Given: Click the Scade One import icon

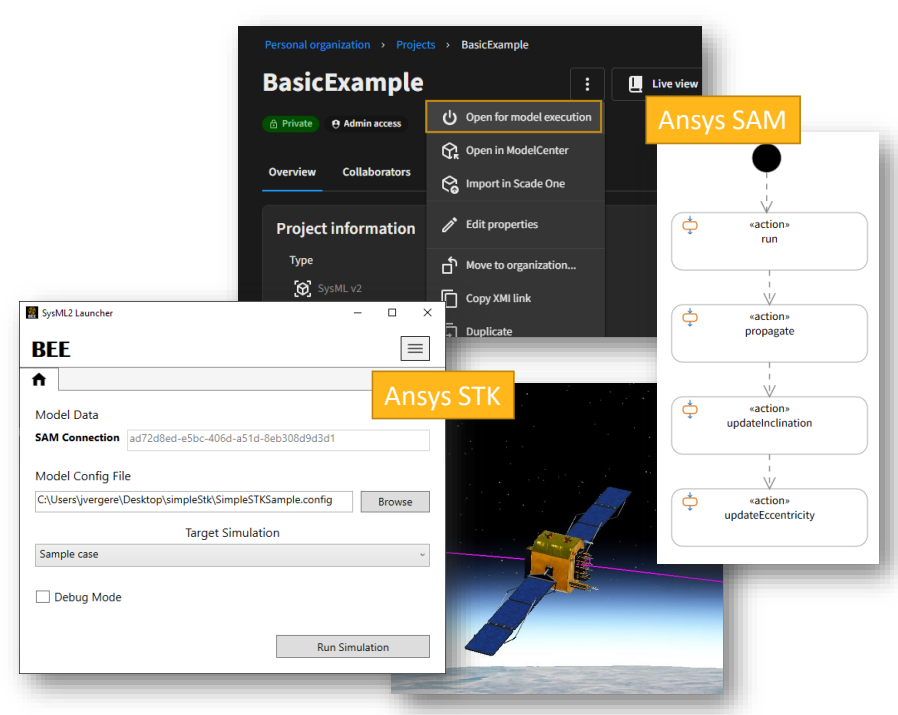Looking at the screenshot, I should pos(450,184).
